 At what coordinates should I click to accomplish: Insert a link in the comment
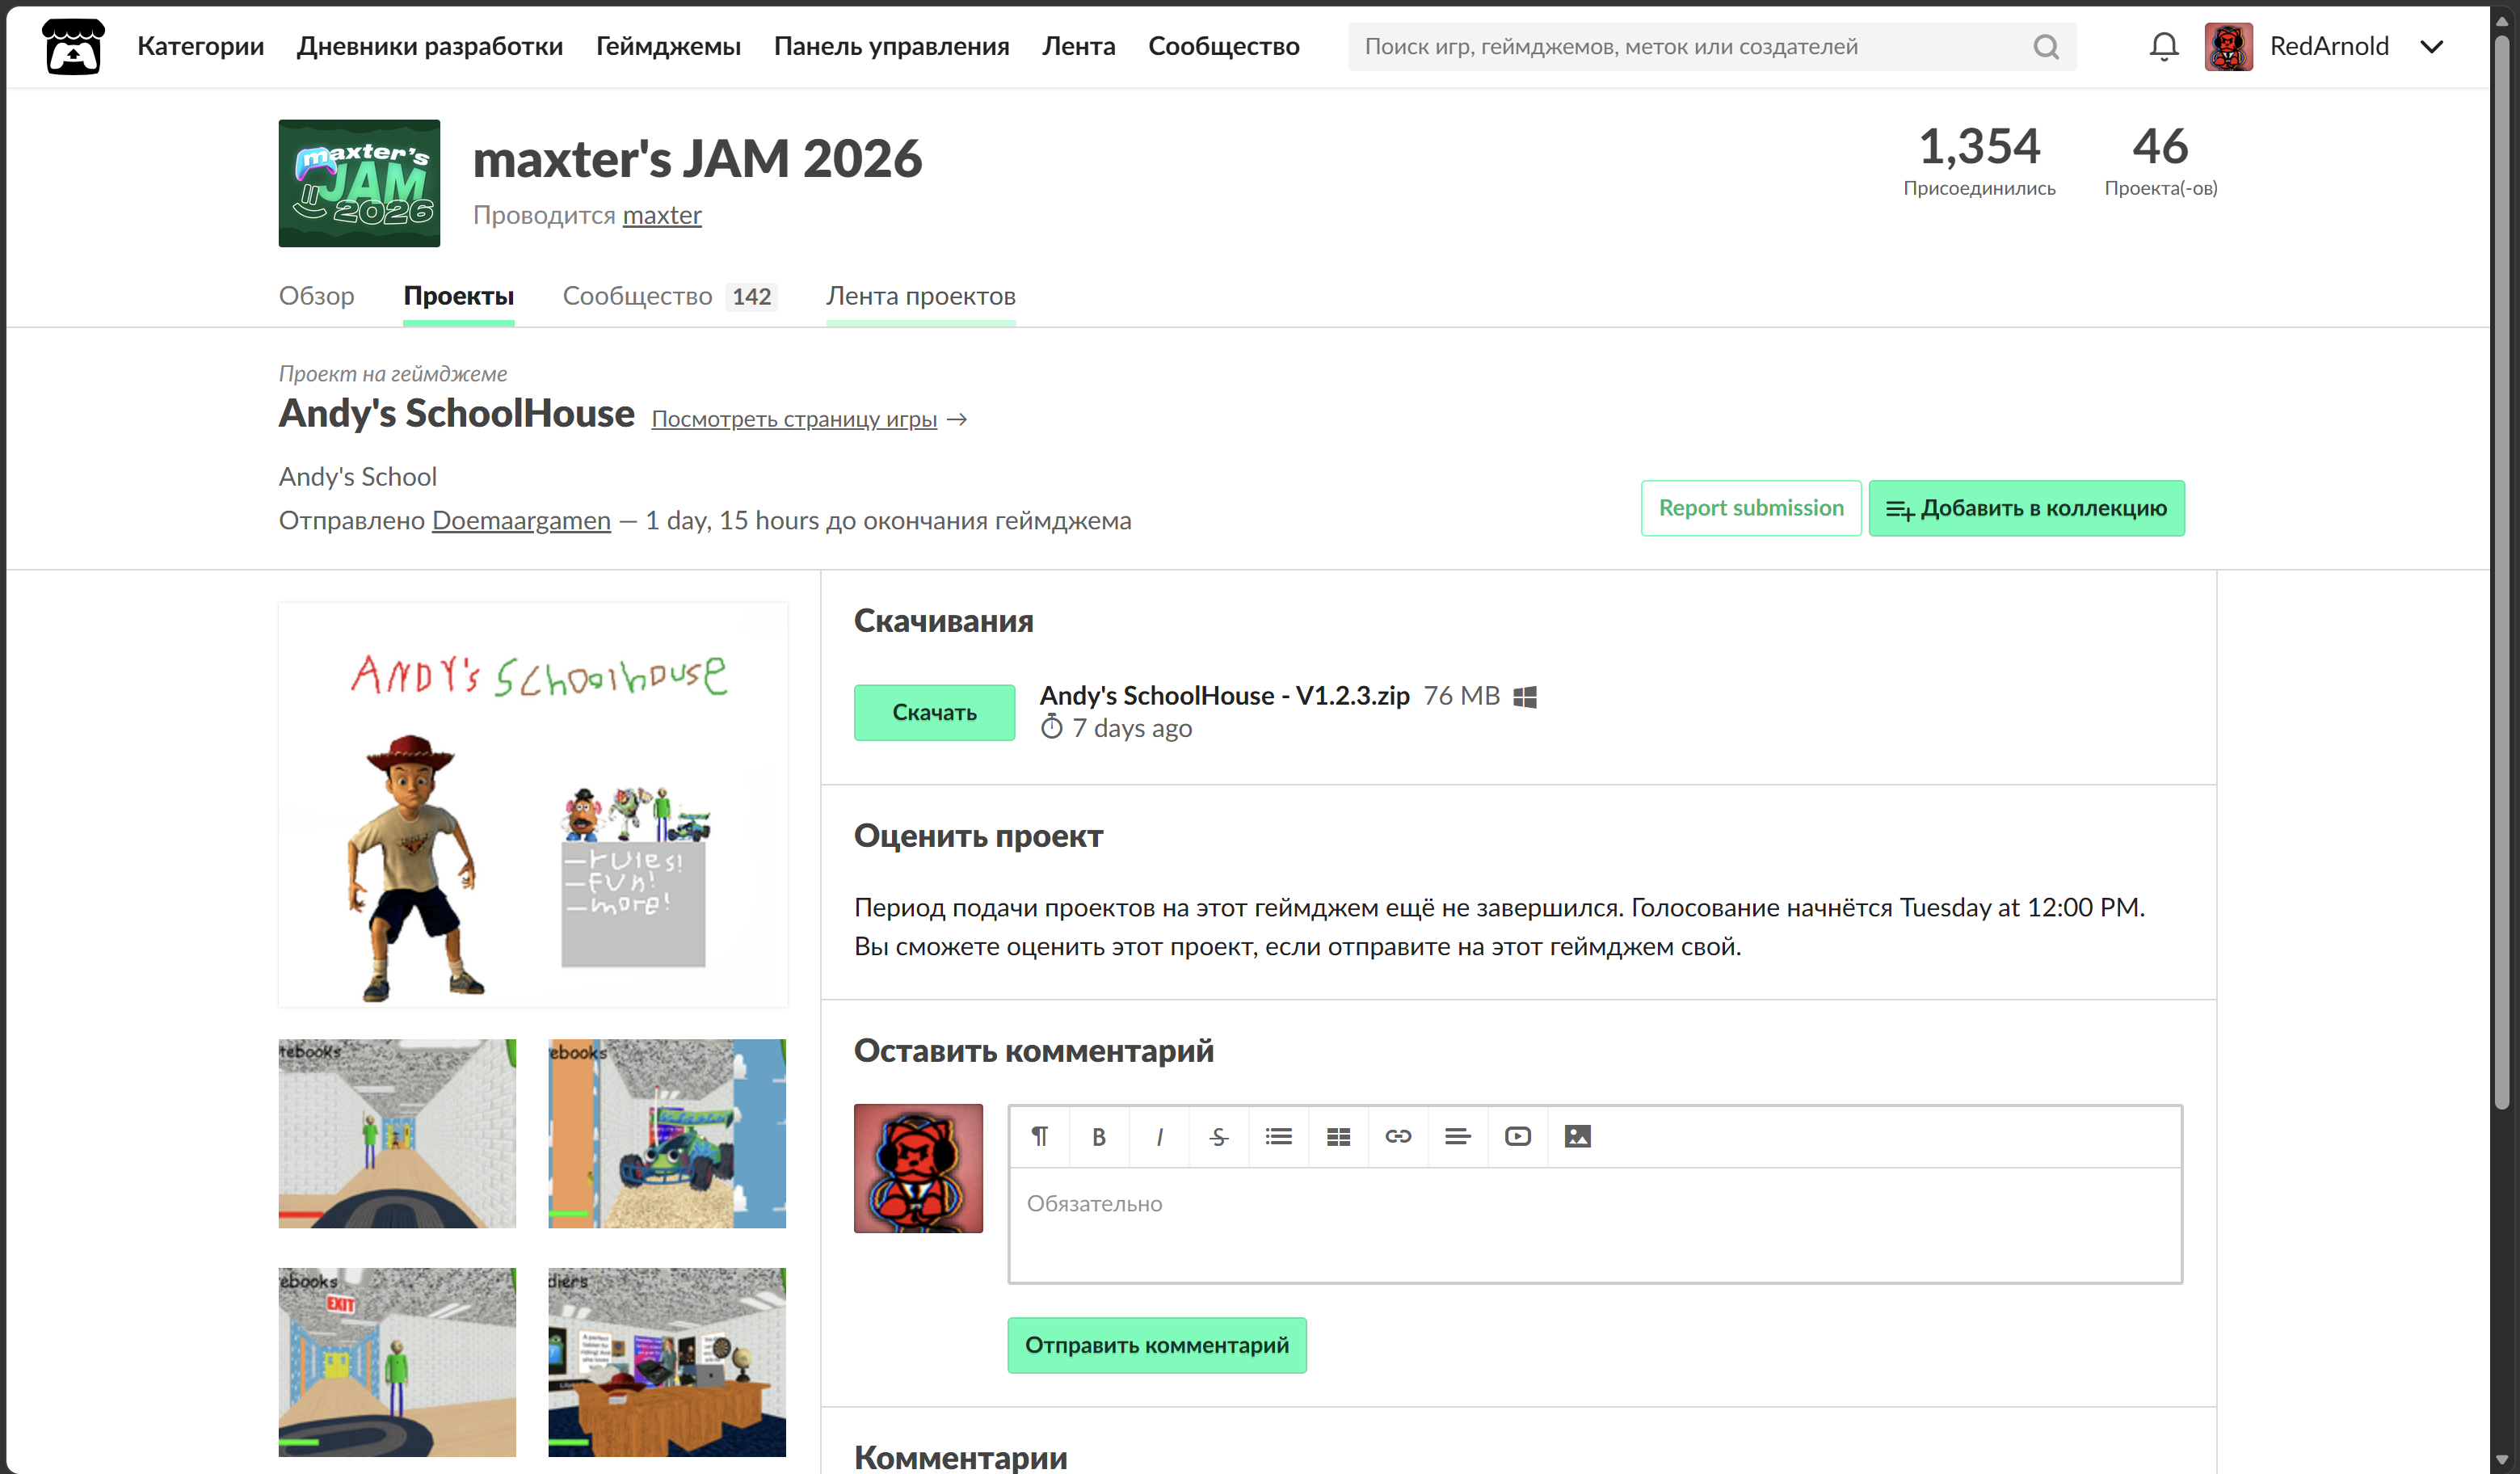click(x=1398, y=1136)
